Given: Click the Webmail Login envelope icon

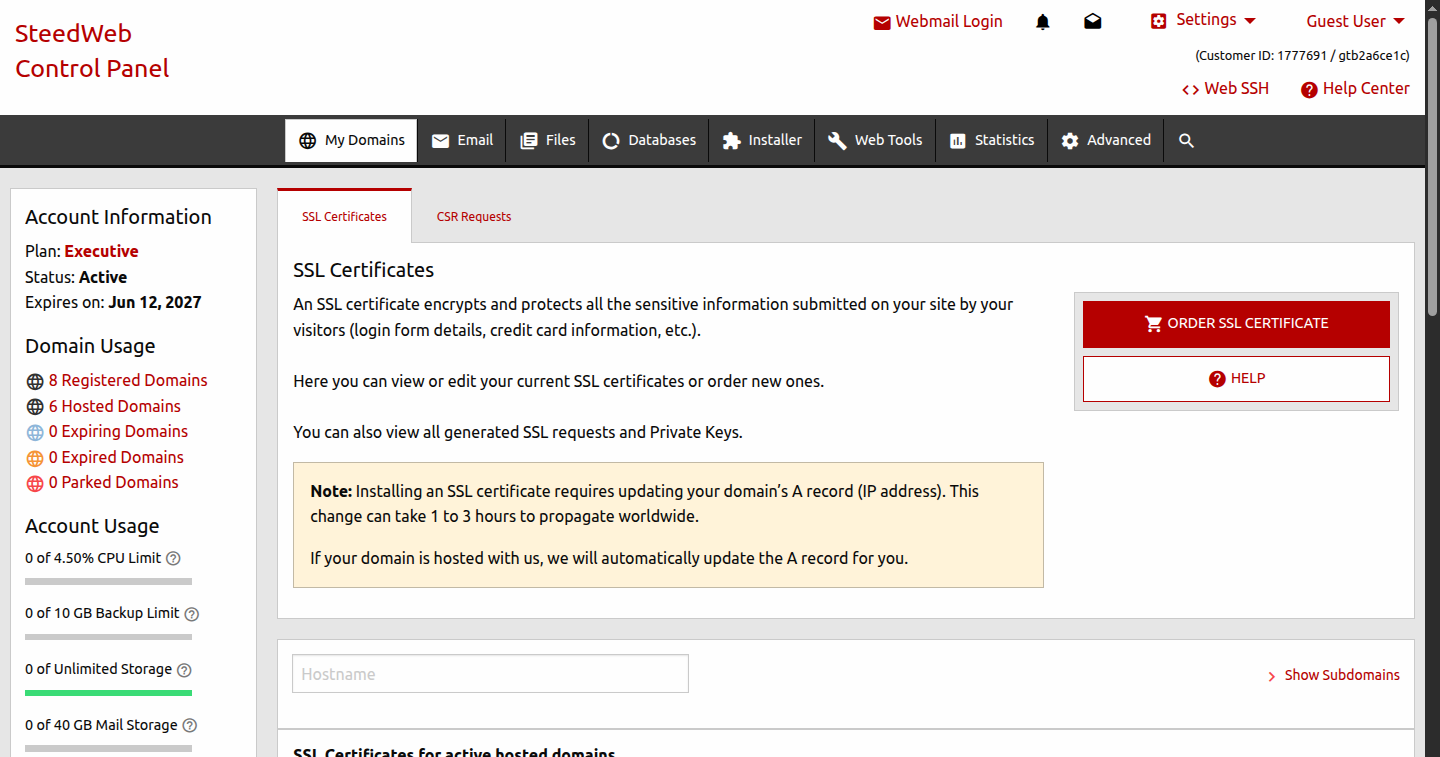Looking at the screenshot, I should coord(882,22).
